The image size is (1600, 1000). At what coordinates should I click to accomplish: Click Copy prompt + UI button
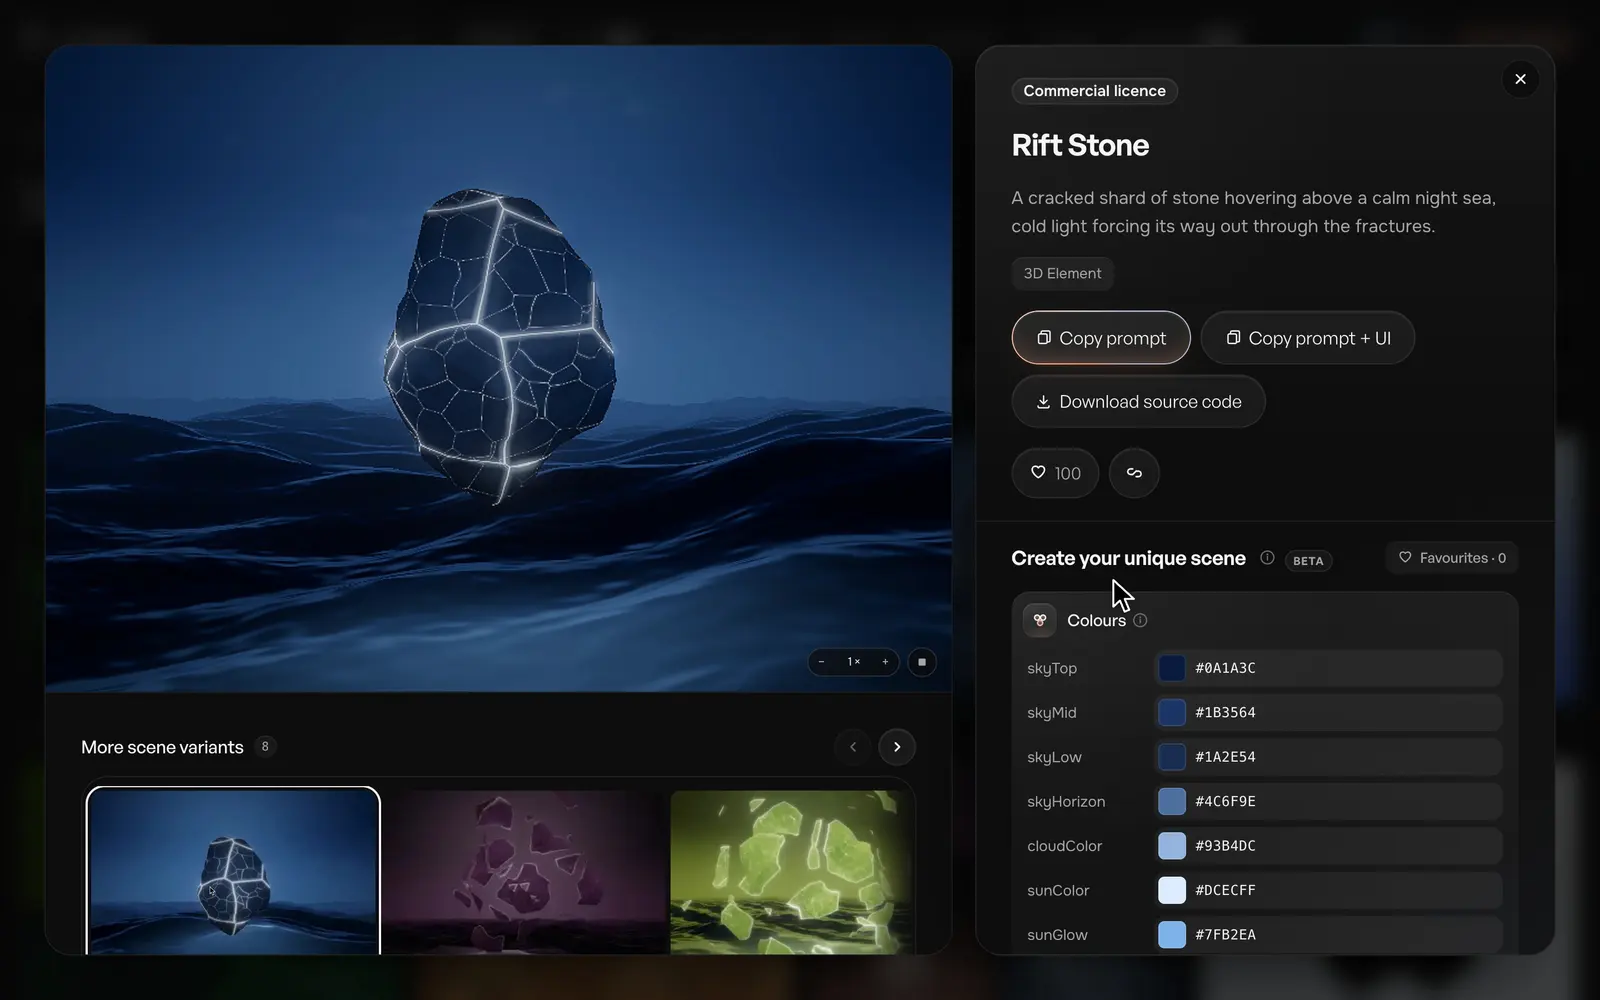click(1308, 338)
